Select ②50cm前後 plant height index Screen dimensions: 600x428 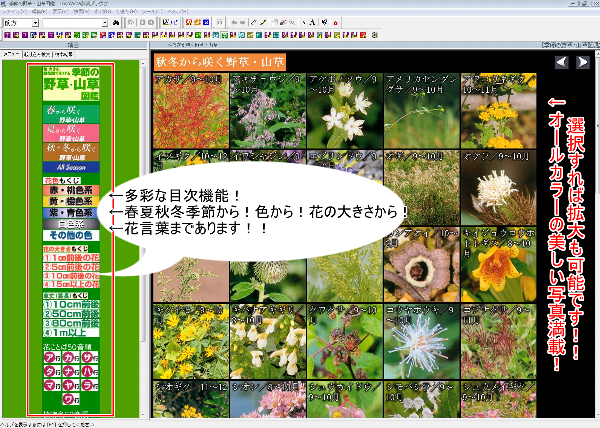(x=71, y=314)
